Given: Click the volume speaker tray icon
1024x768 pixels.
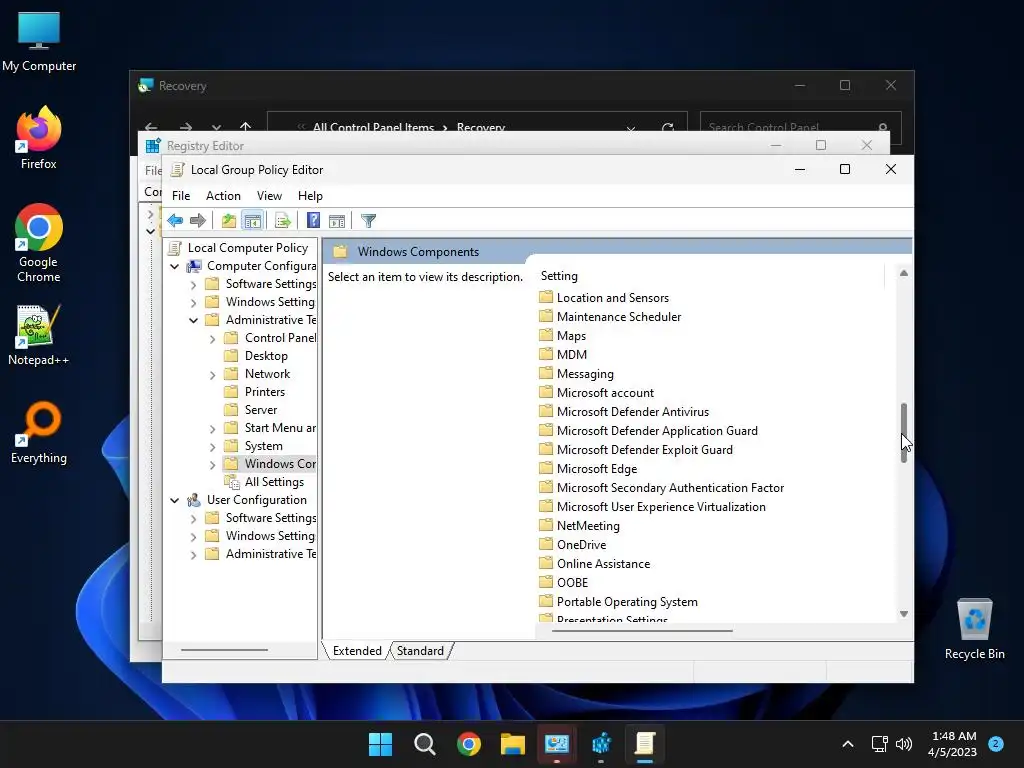Looking at the screenshot, I should (x=904, y=744).
